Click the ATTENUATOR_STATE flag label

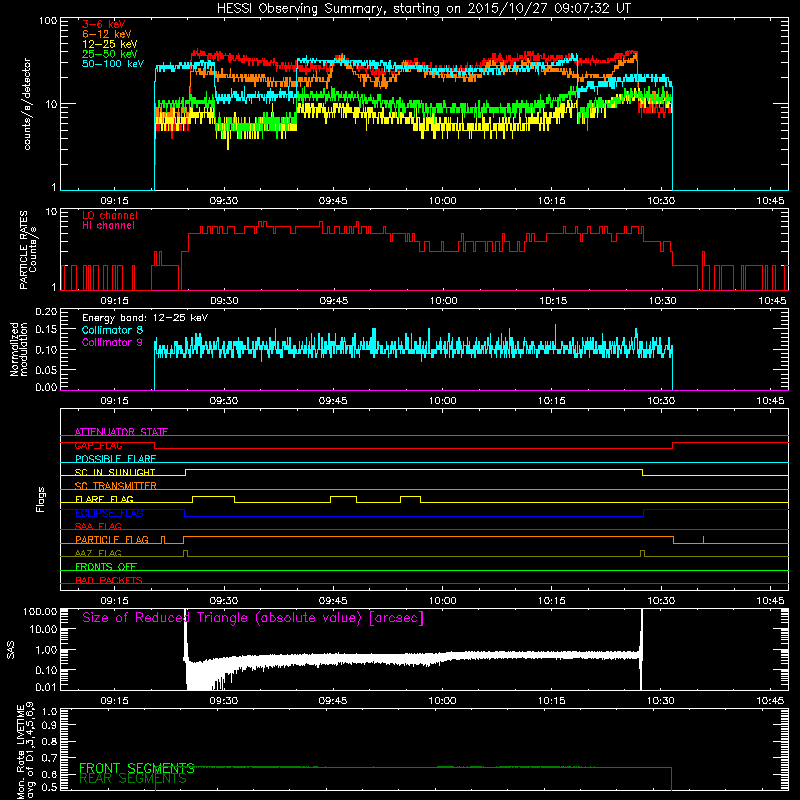pyautogui.click(x=121, y=432)
